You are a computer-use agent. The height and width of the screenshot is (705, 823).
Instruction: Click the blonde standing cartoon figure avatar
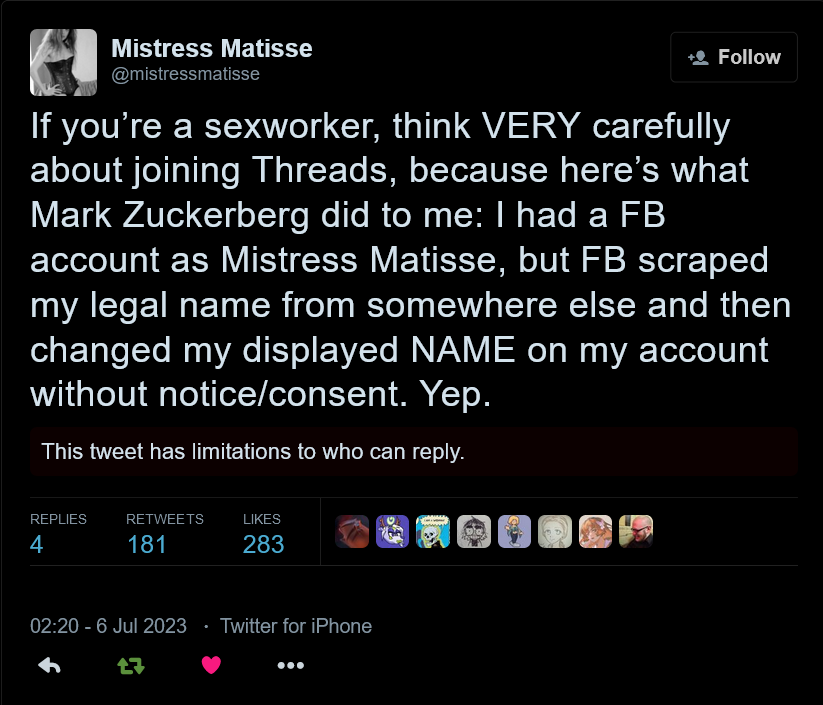[x=514, y=532]
